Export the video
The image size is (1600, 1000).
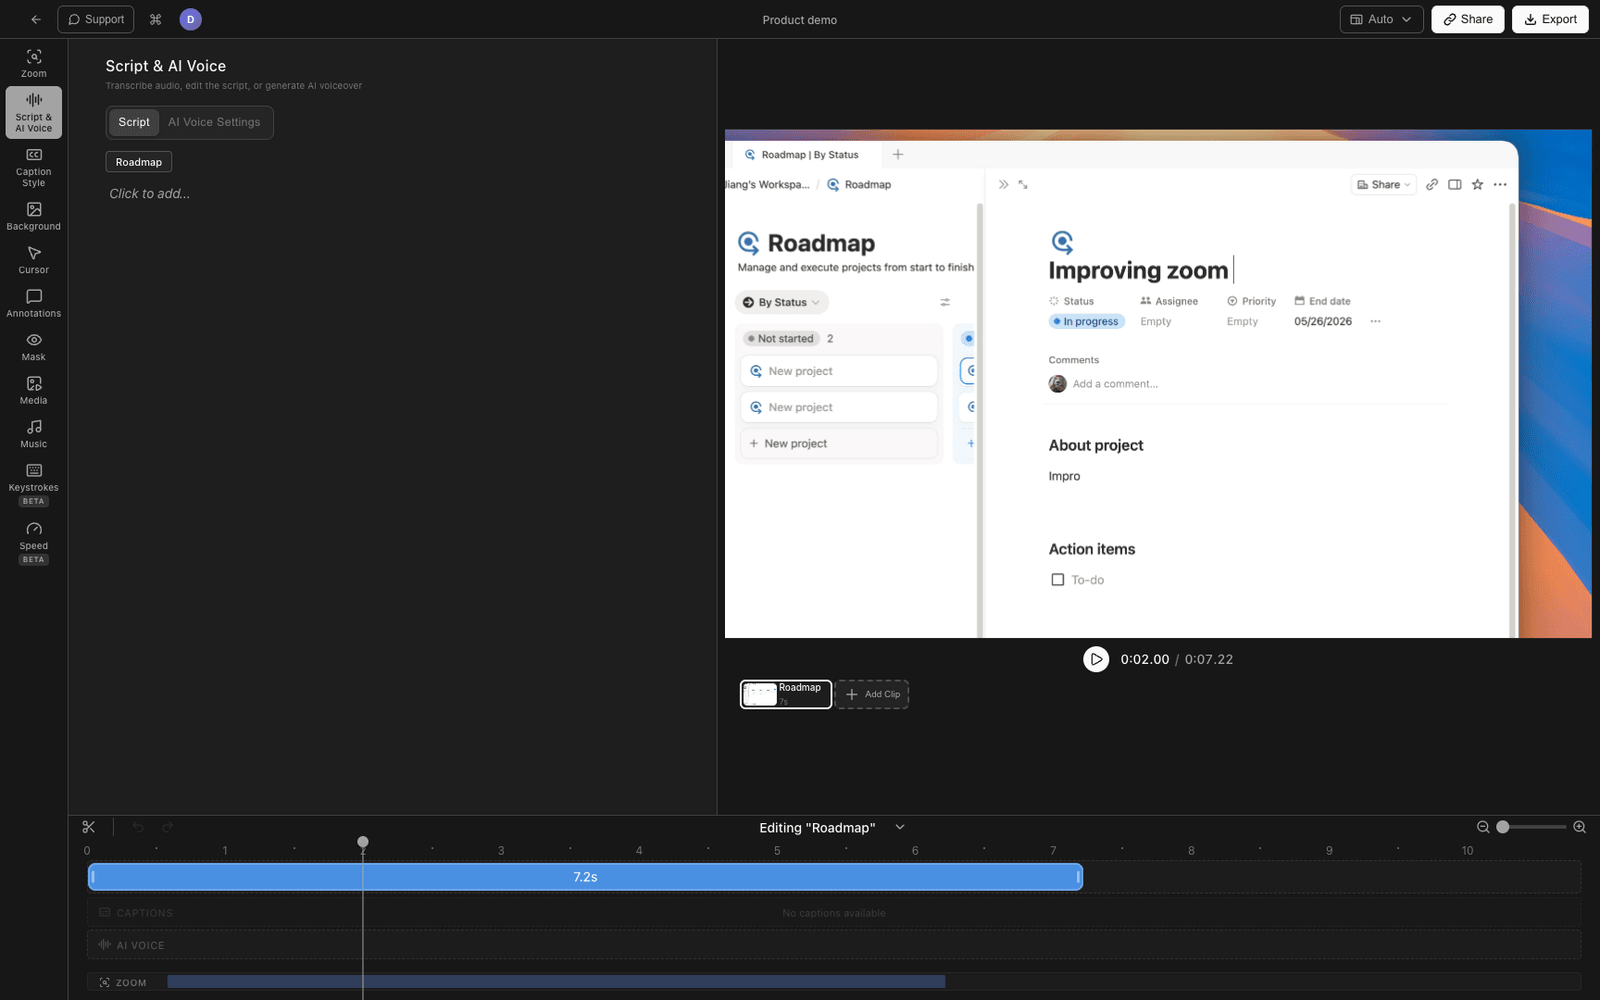1550,19
